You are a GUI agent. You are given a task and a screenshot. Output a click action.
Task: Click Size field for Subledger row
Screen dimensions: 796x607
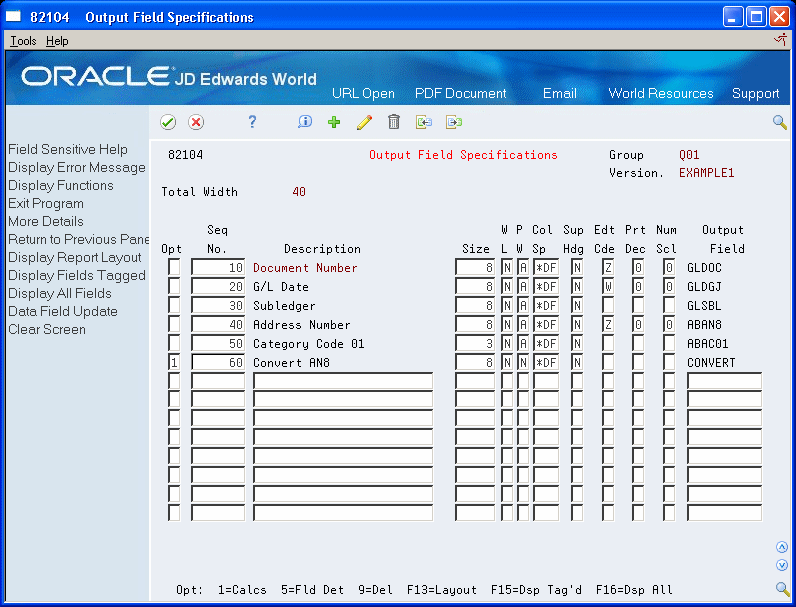475,306
